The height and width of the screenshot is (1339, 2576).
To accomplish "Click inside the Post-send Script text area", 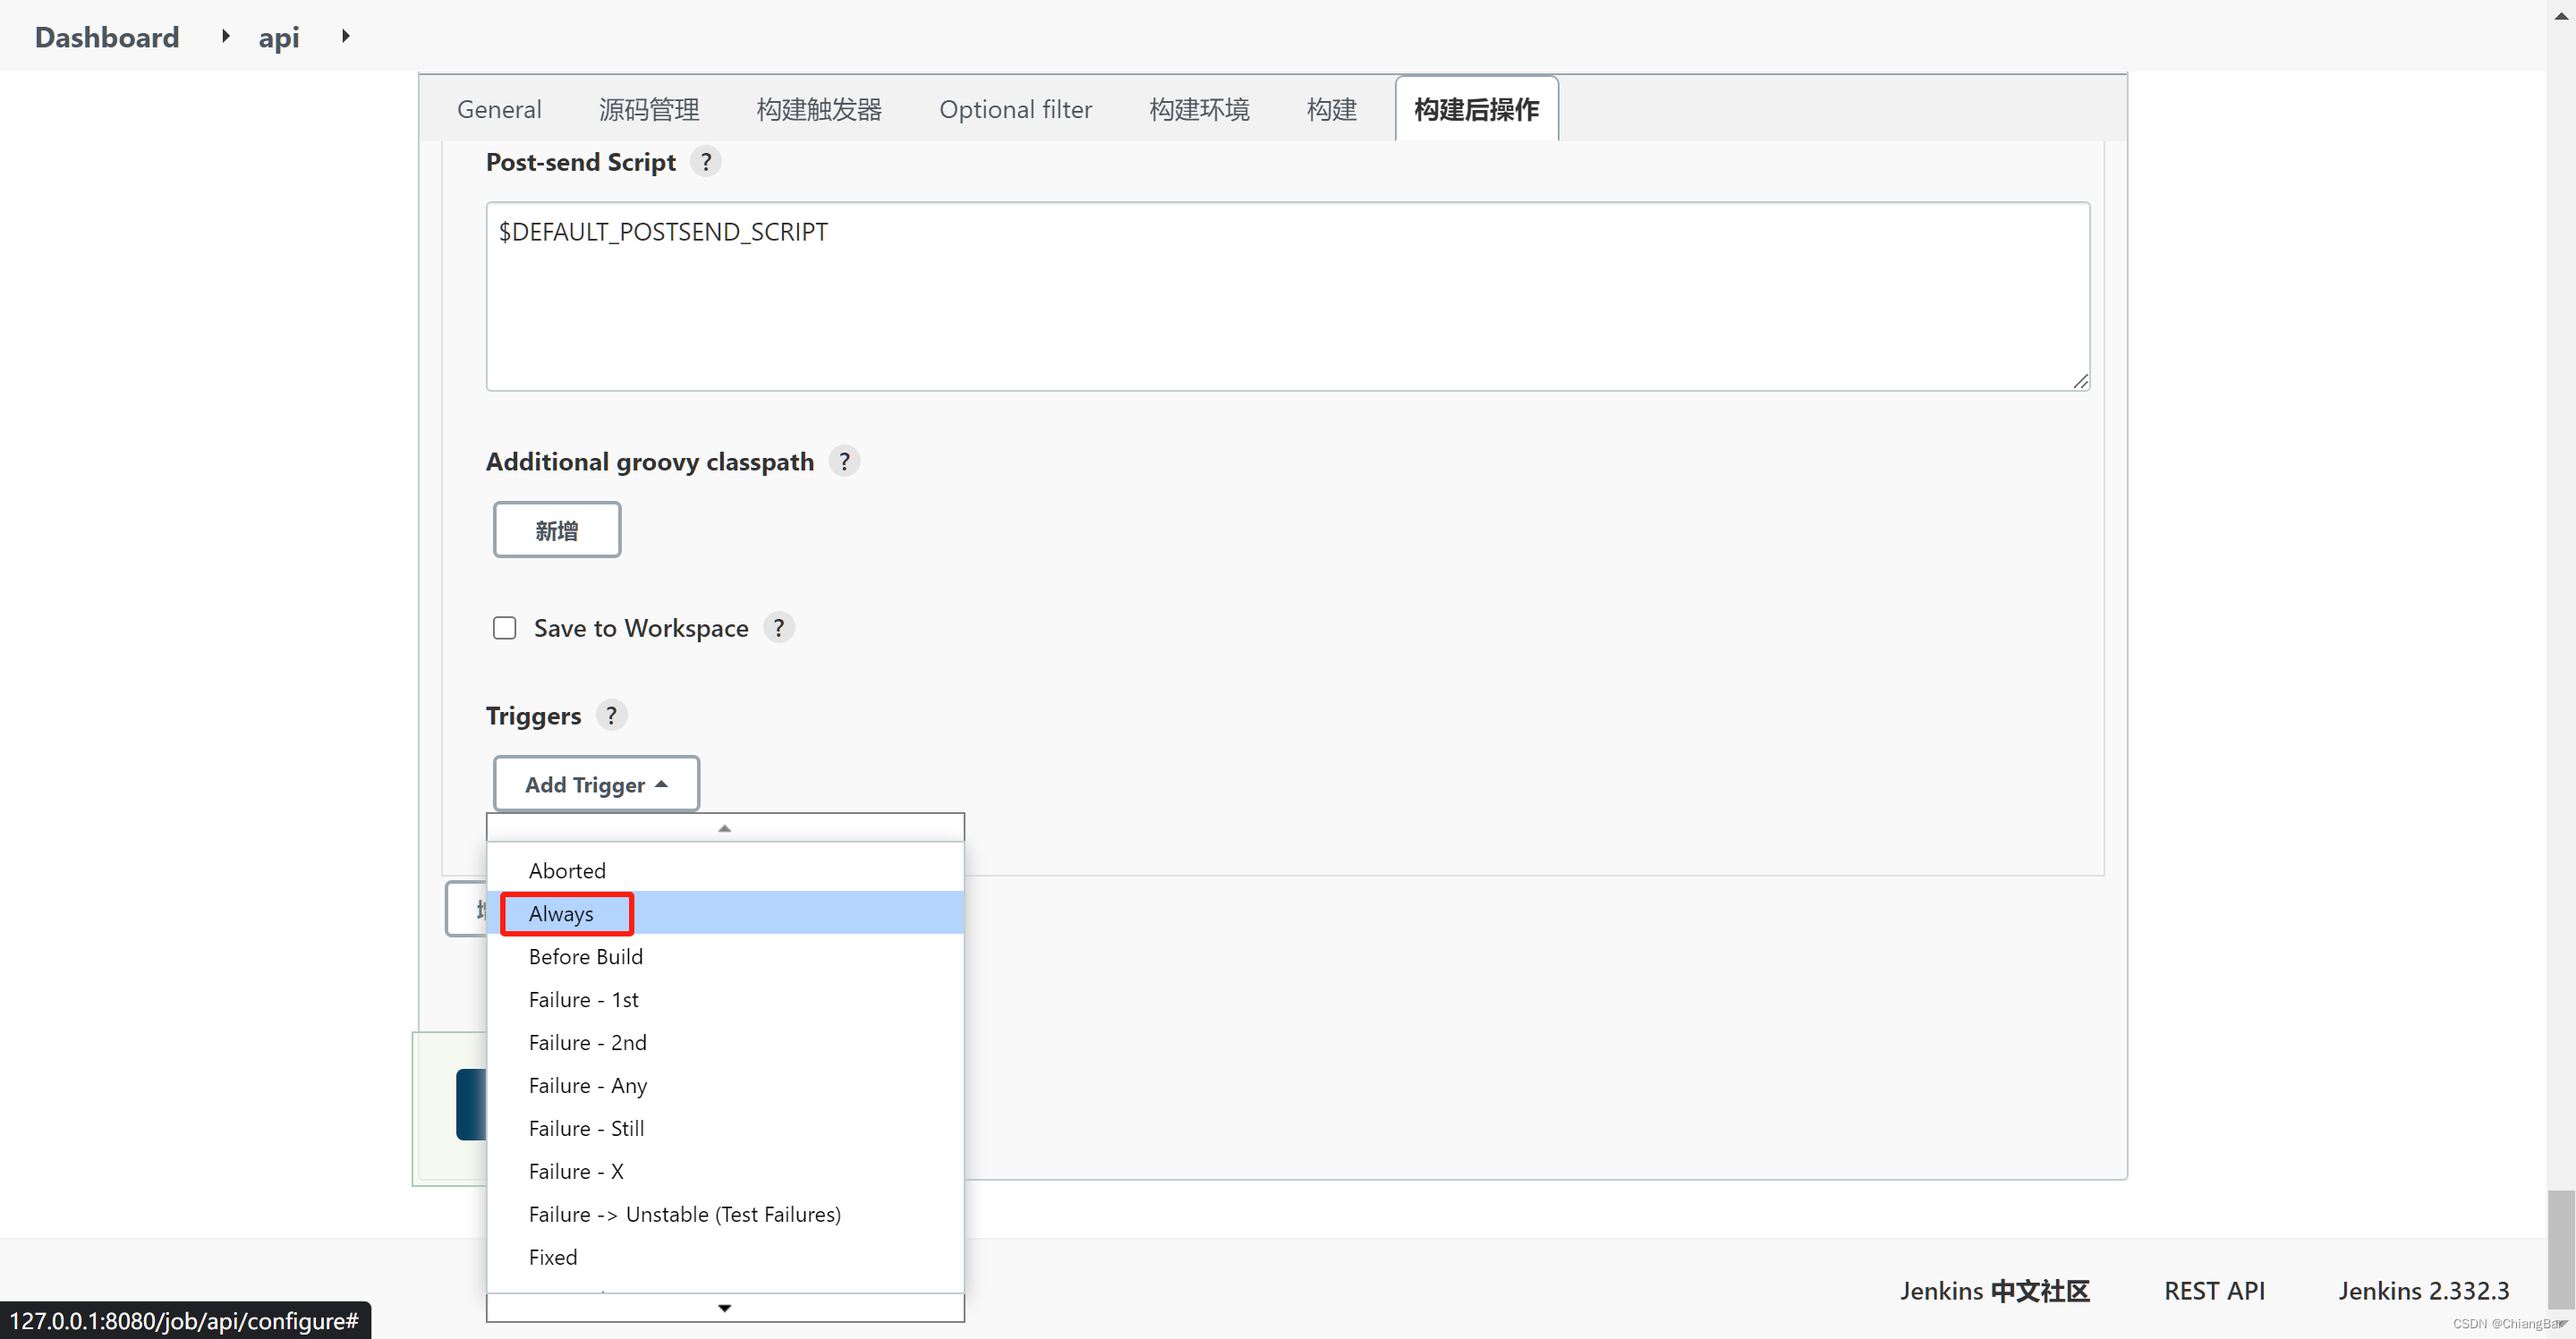I will tap(1288, 296).
